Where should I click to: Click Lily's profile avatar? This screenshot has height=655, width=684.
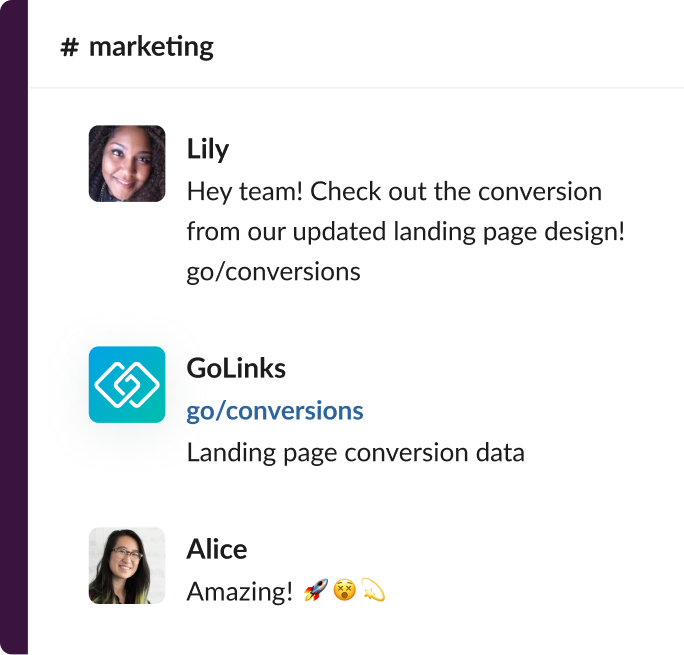127,164
